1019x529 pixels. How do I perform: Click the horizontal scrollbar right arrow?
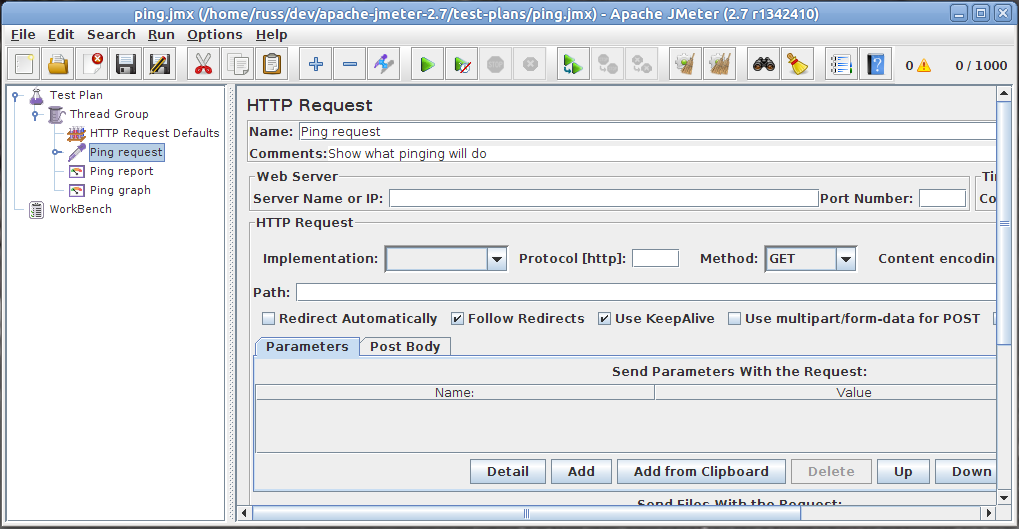pos(988,513)
